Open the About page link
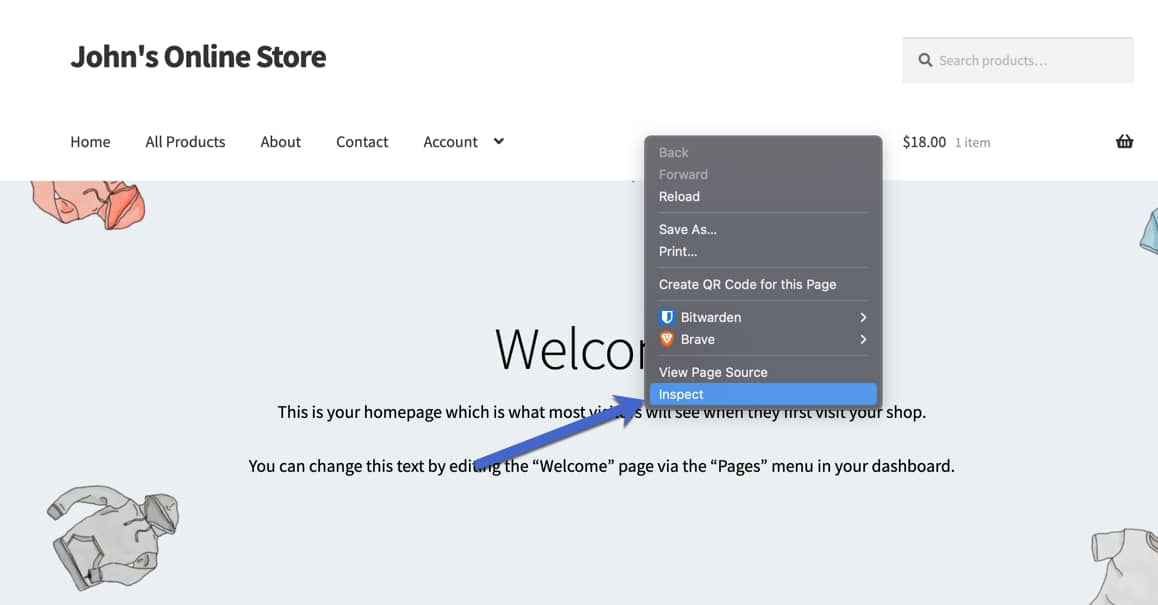Image resolution: width=1158 pixels, height=605 pixels. [281, 141]
